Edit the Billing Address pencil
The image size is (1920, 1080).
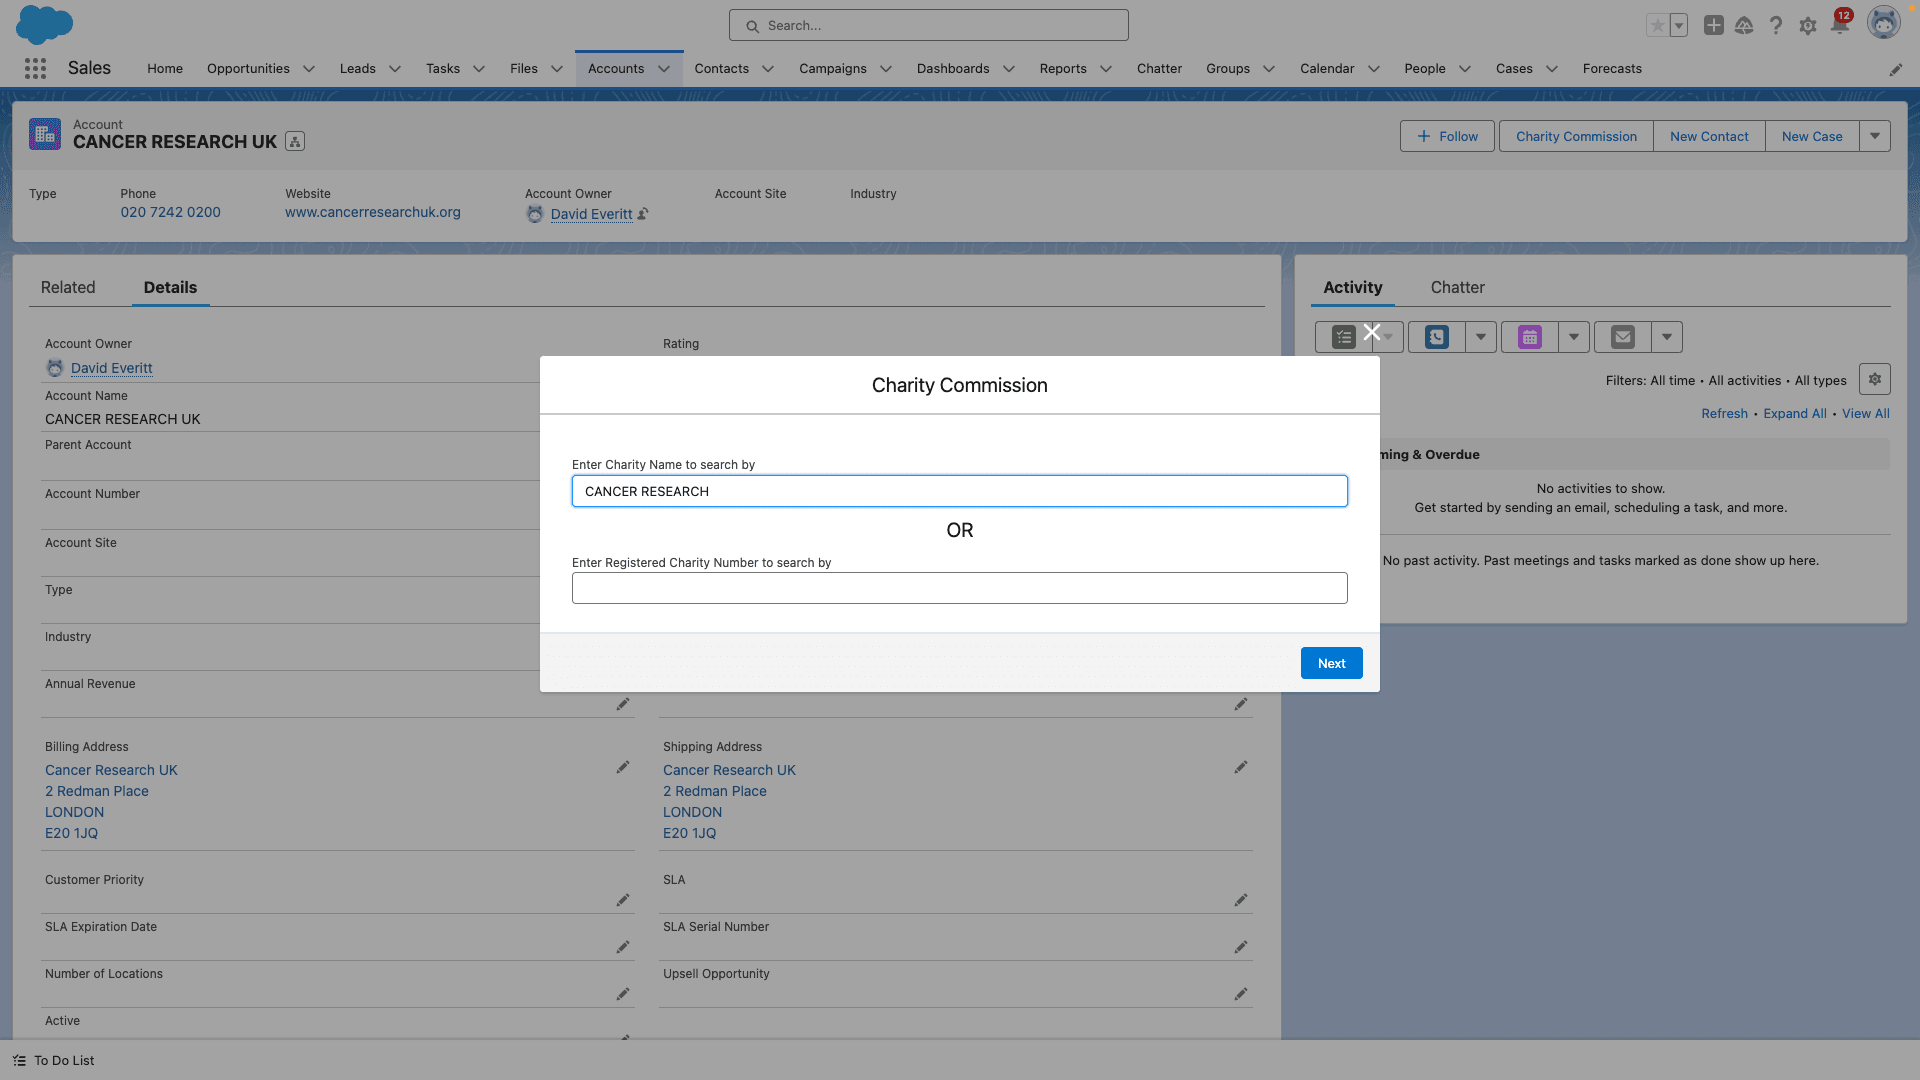click(x=623, y=767)
